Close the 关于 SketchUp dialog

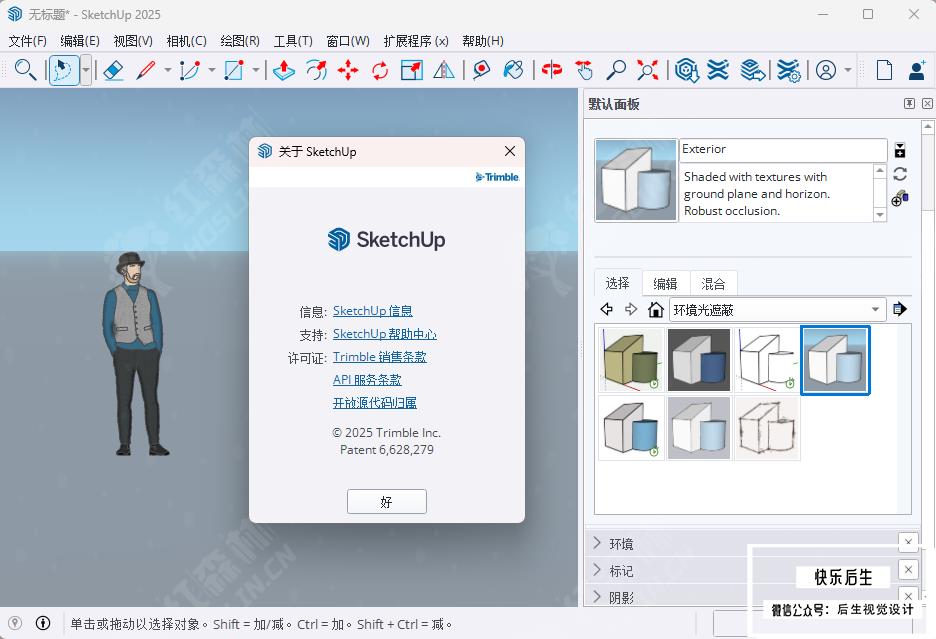(510, 151)
